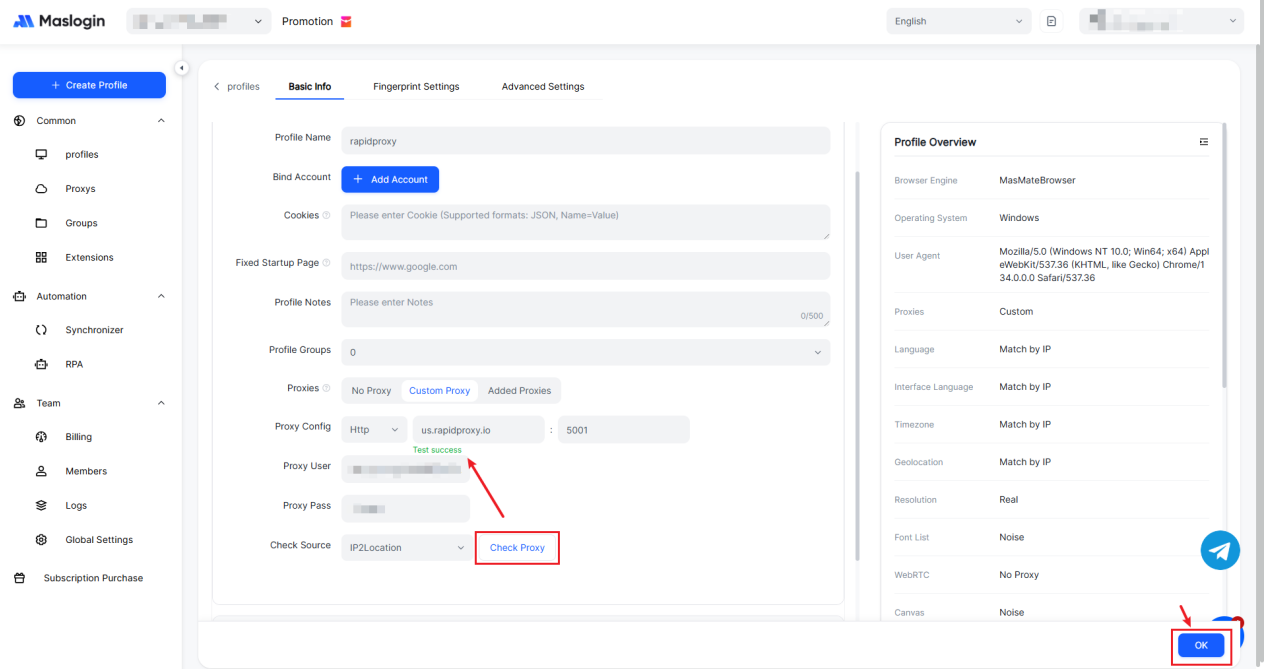The width and height of the screenshot is (1264, 669).
Task: Collapse the sidebar with the arrow icon
Action: (x=181, y=68)
